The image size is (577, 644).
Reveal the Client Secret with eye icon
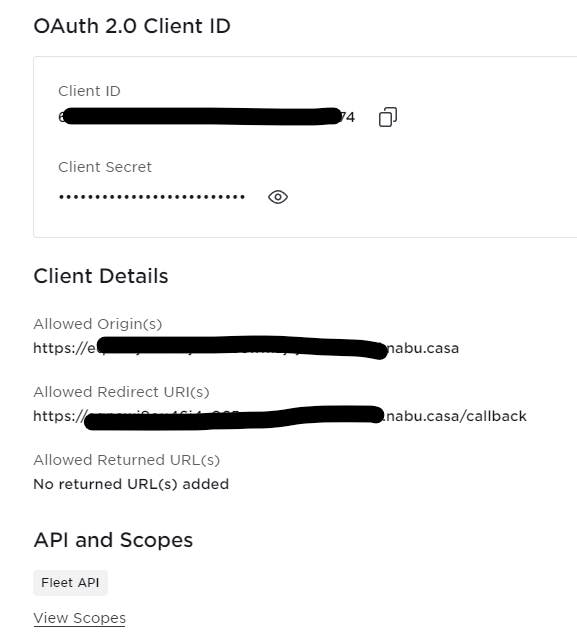coord(278,197)
